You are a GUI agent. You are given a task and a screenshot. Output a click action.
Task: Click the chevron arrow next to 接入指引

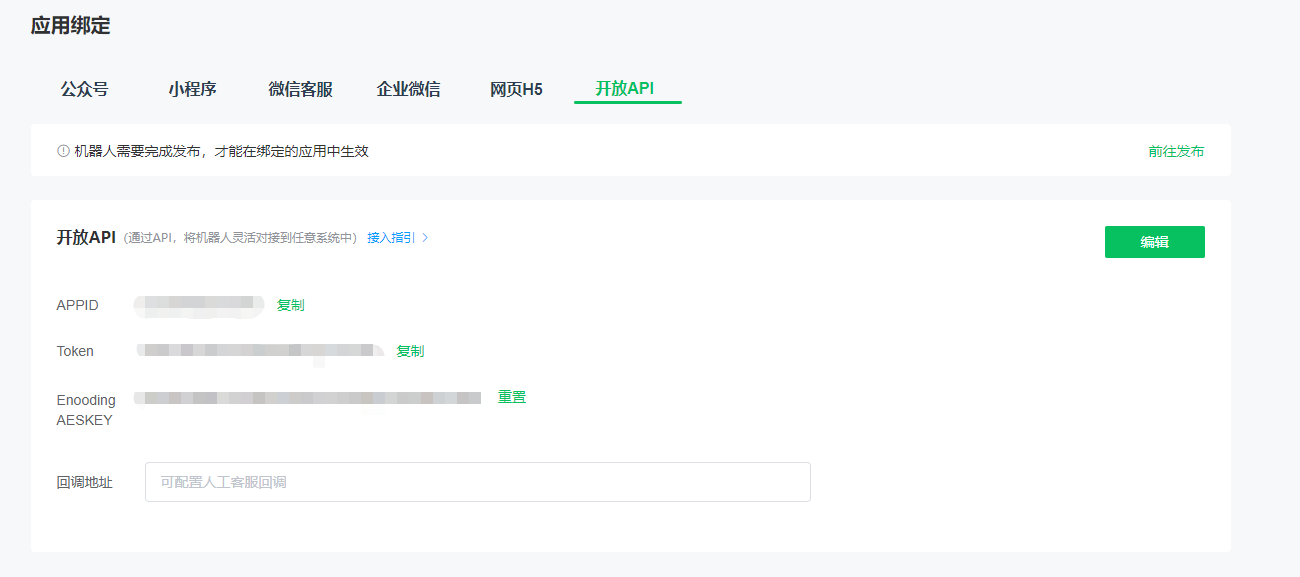[425, 238]
